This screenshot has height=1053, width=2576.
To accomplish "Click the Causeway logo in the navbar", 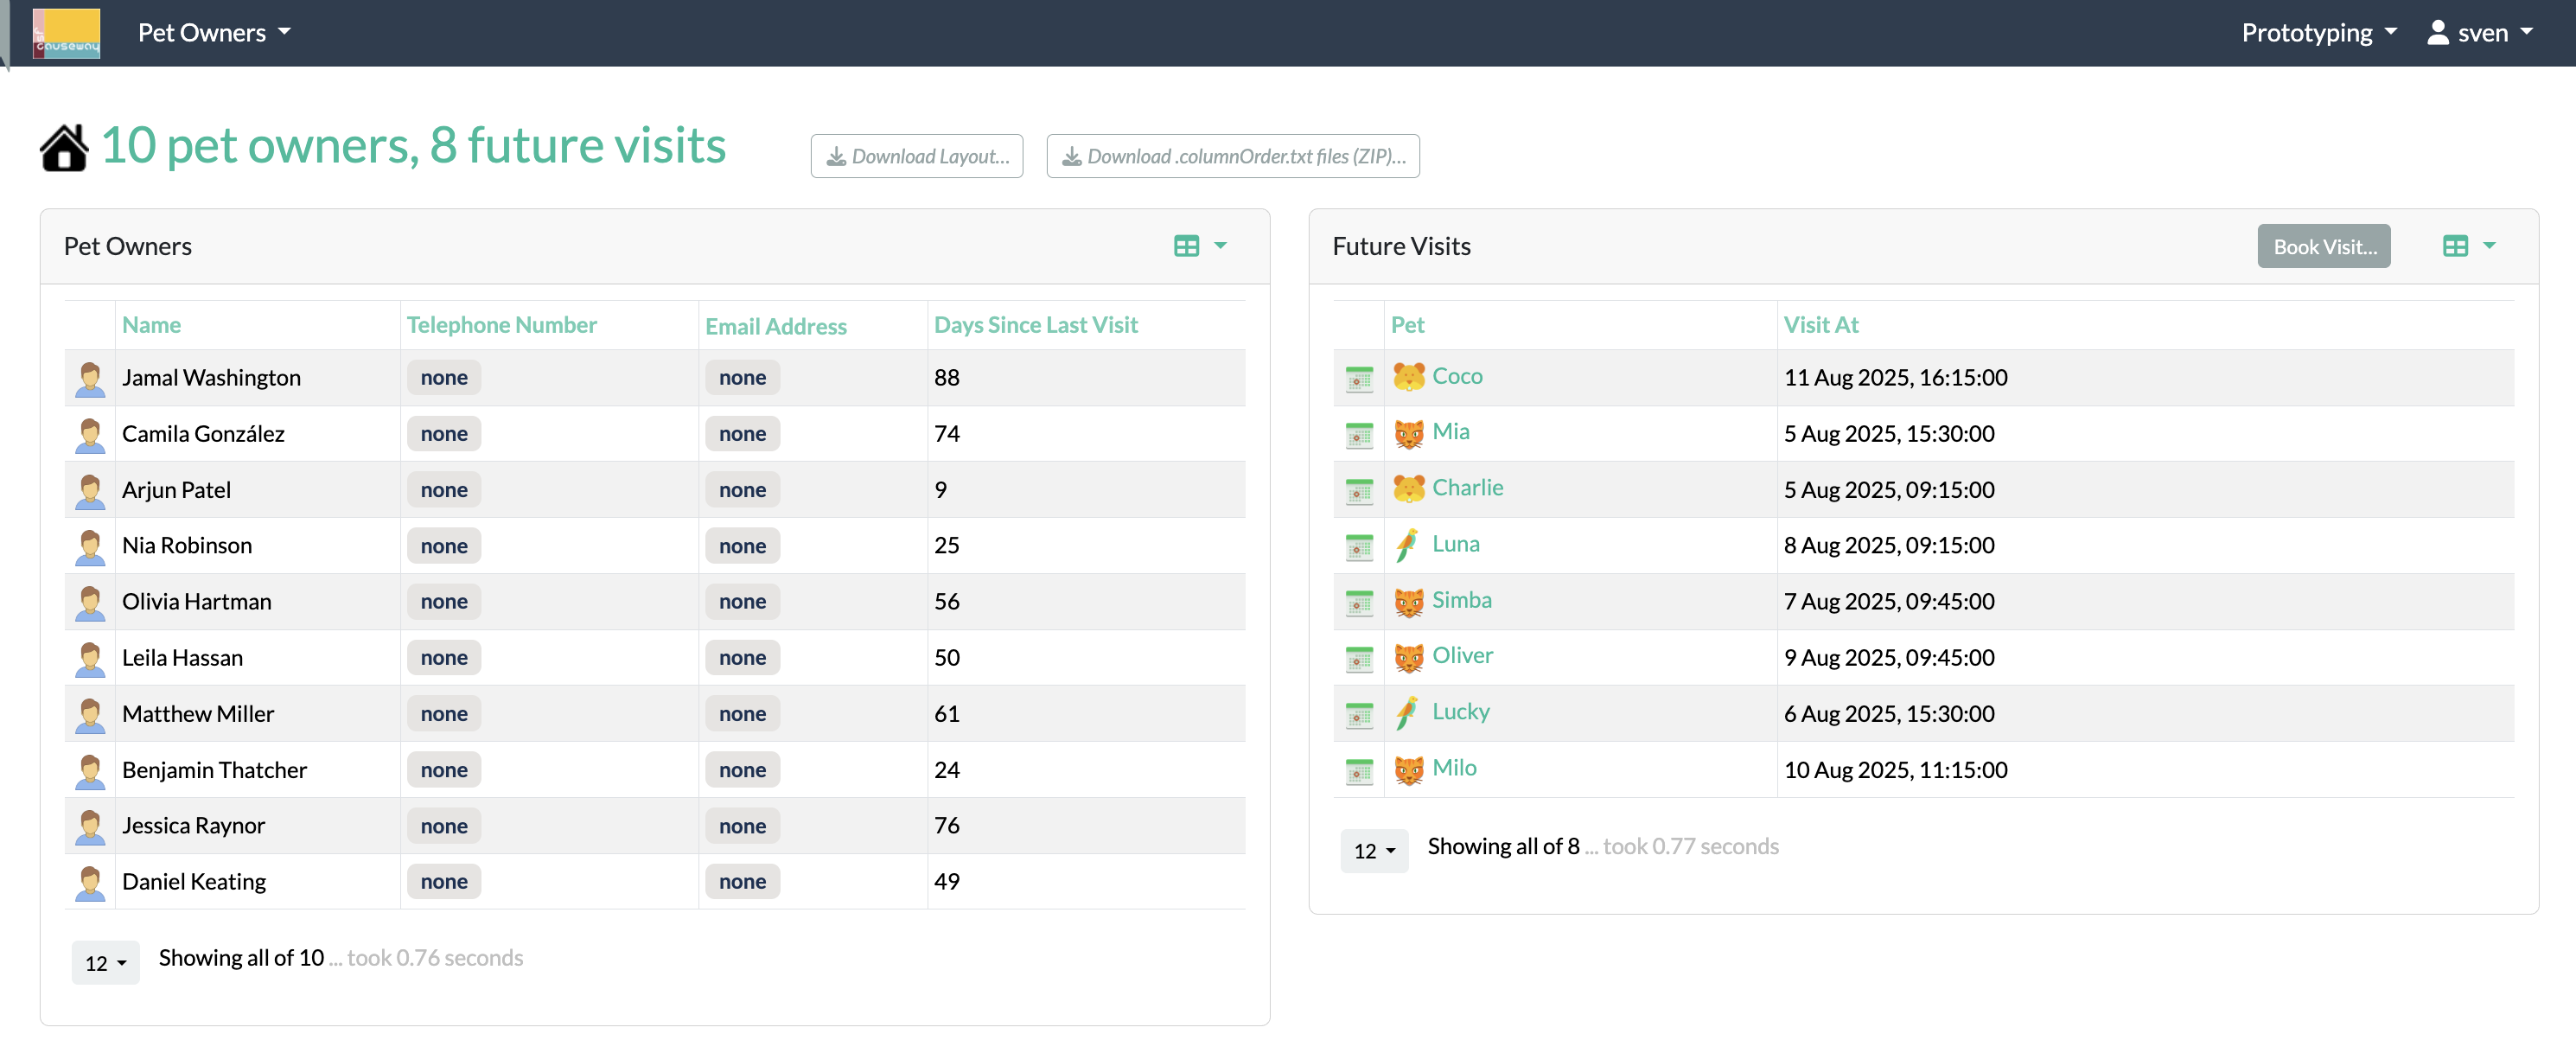I will (x=66, y=33).
